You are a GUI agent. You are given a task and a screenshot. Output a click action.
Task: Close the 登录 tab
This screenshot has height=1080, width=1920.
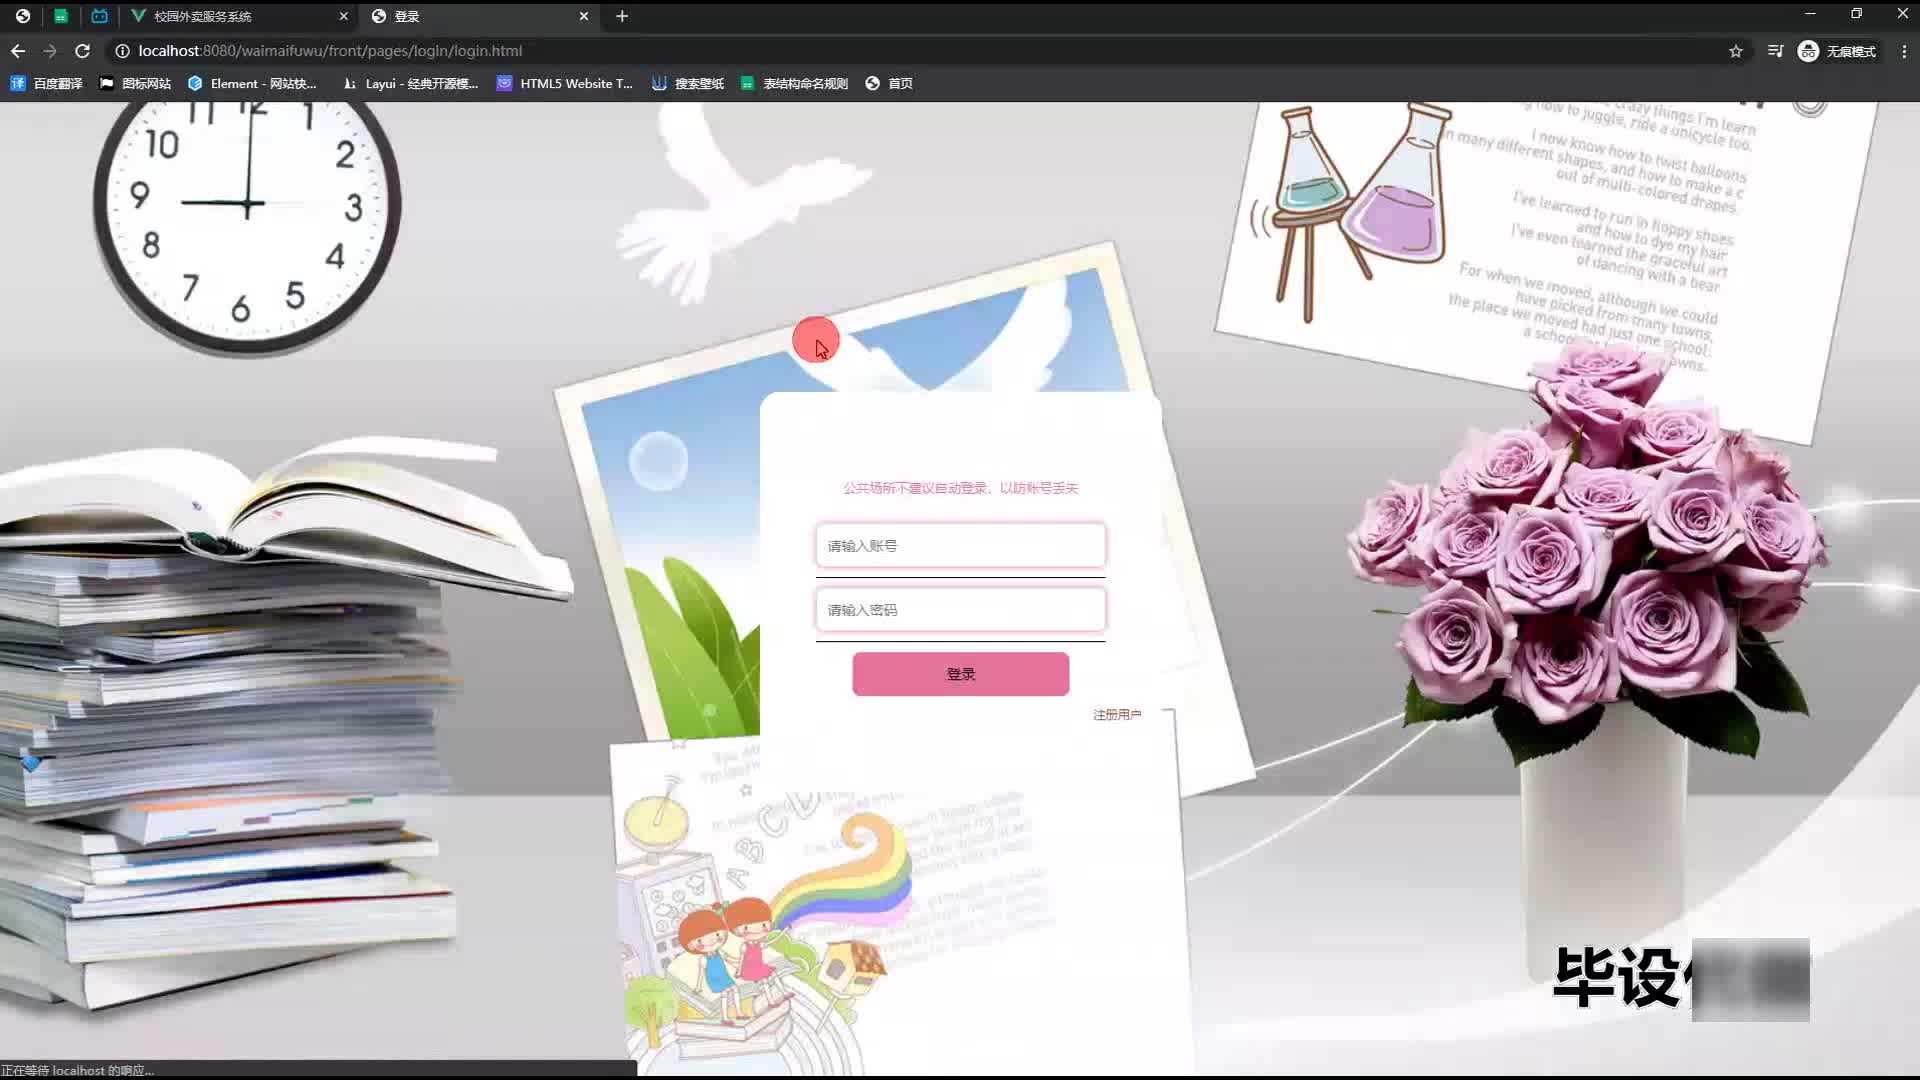[584, 16]
